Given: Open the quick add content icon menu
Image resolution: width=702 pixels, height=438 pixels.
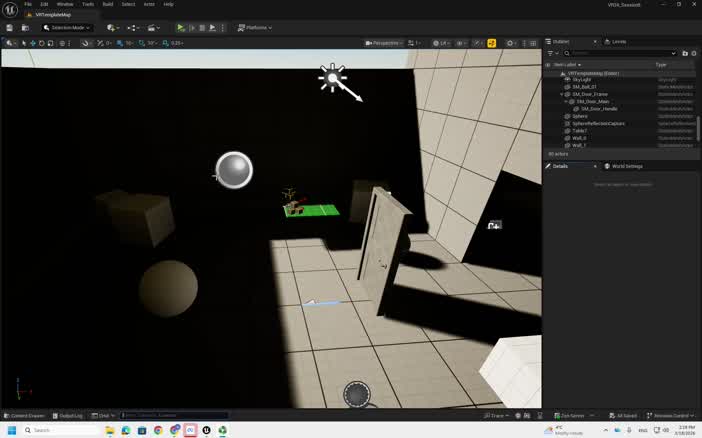Looking at the screenshot, I should 113,28.
